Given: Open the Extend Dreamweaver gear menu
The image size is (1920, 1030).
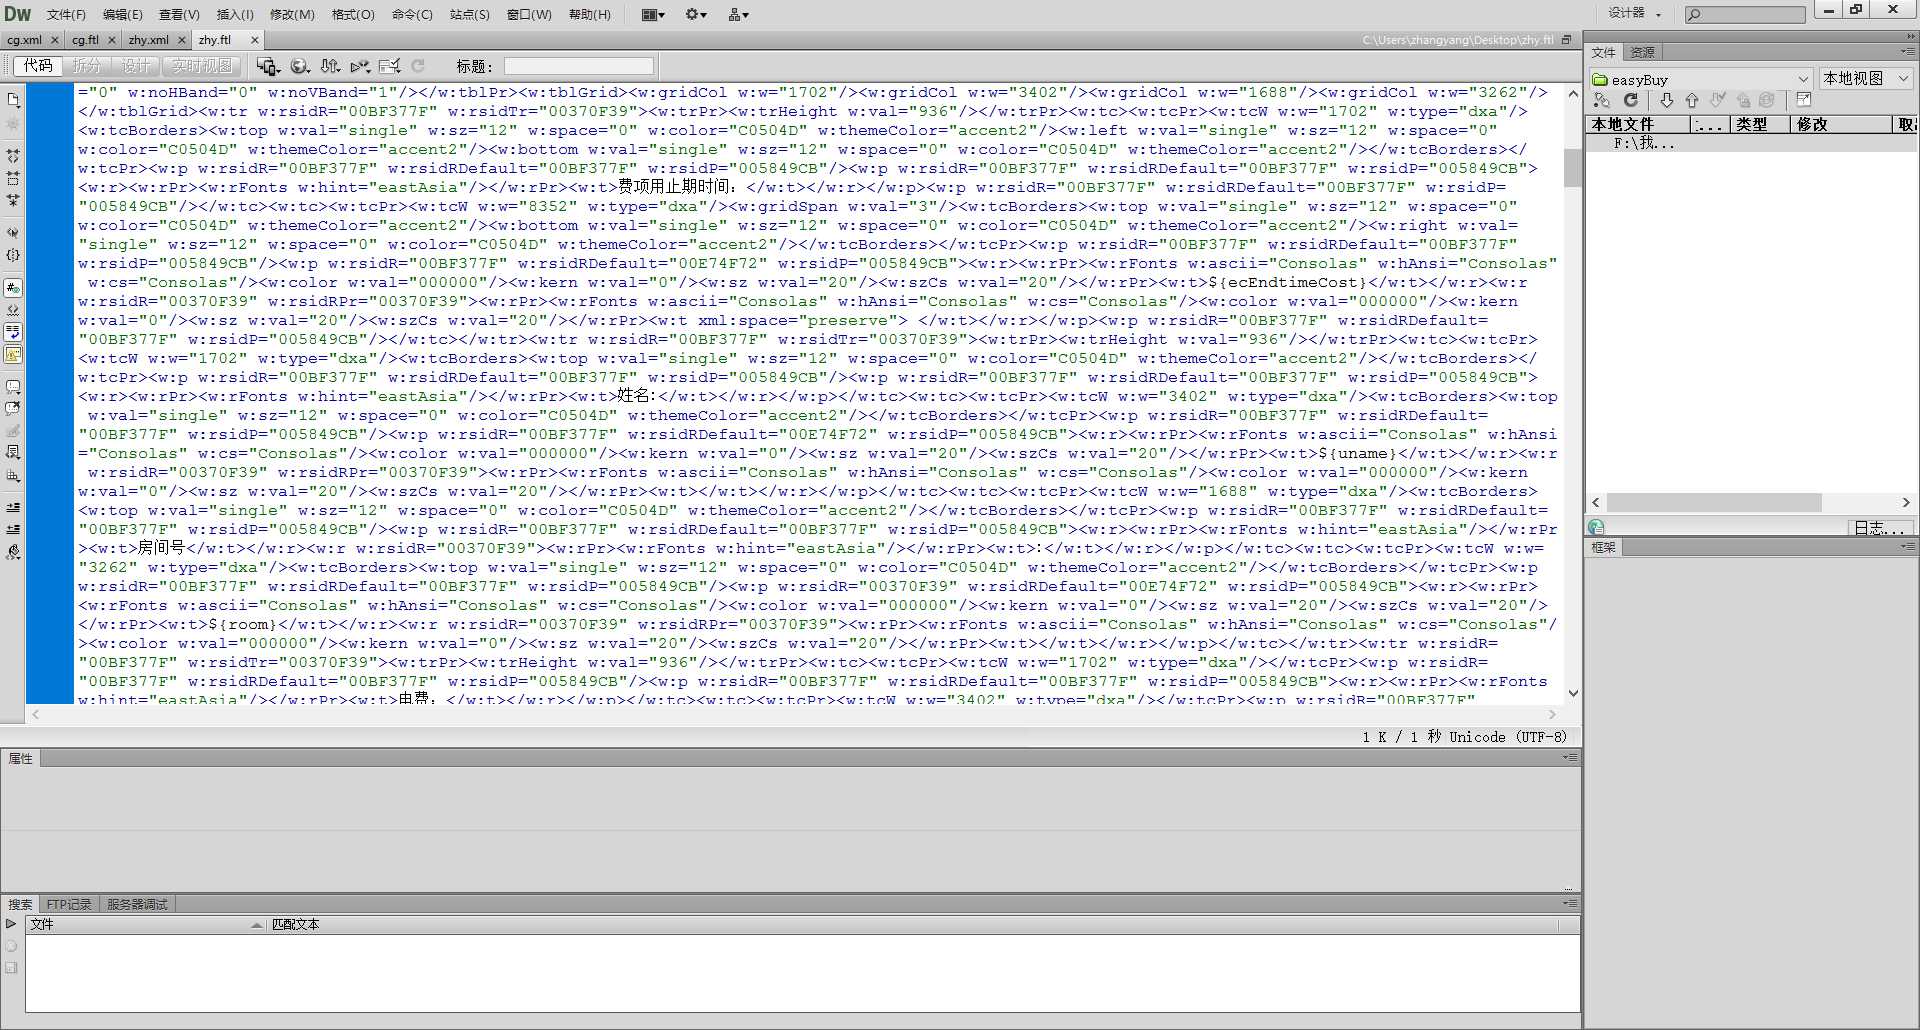Looking at the screenshot, I should [x=696, y=14].
